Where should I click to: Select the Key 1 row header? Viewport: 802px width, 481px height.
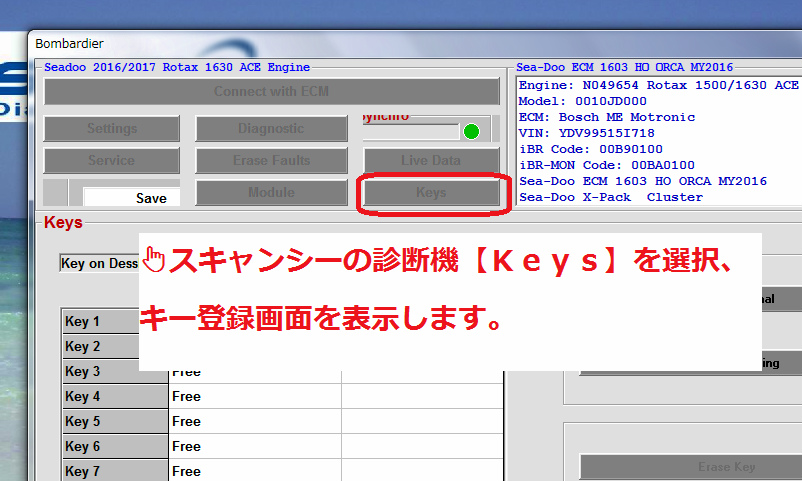pos(102,321)
